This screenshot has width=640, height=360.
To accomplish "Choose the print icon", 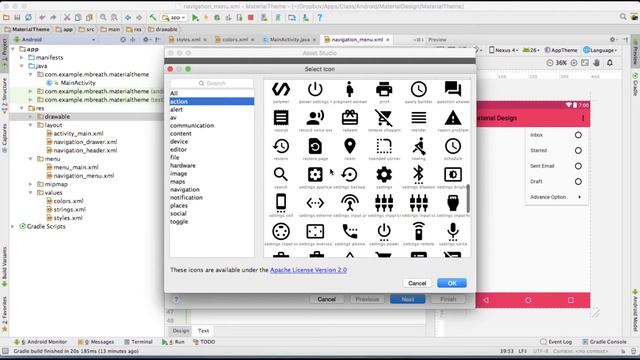I will point(384,89).
